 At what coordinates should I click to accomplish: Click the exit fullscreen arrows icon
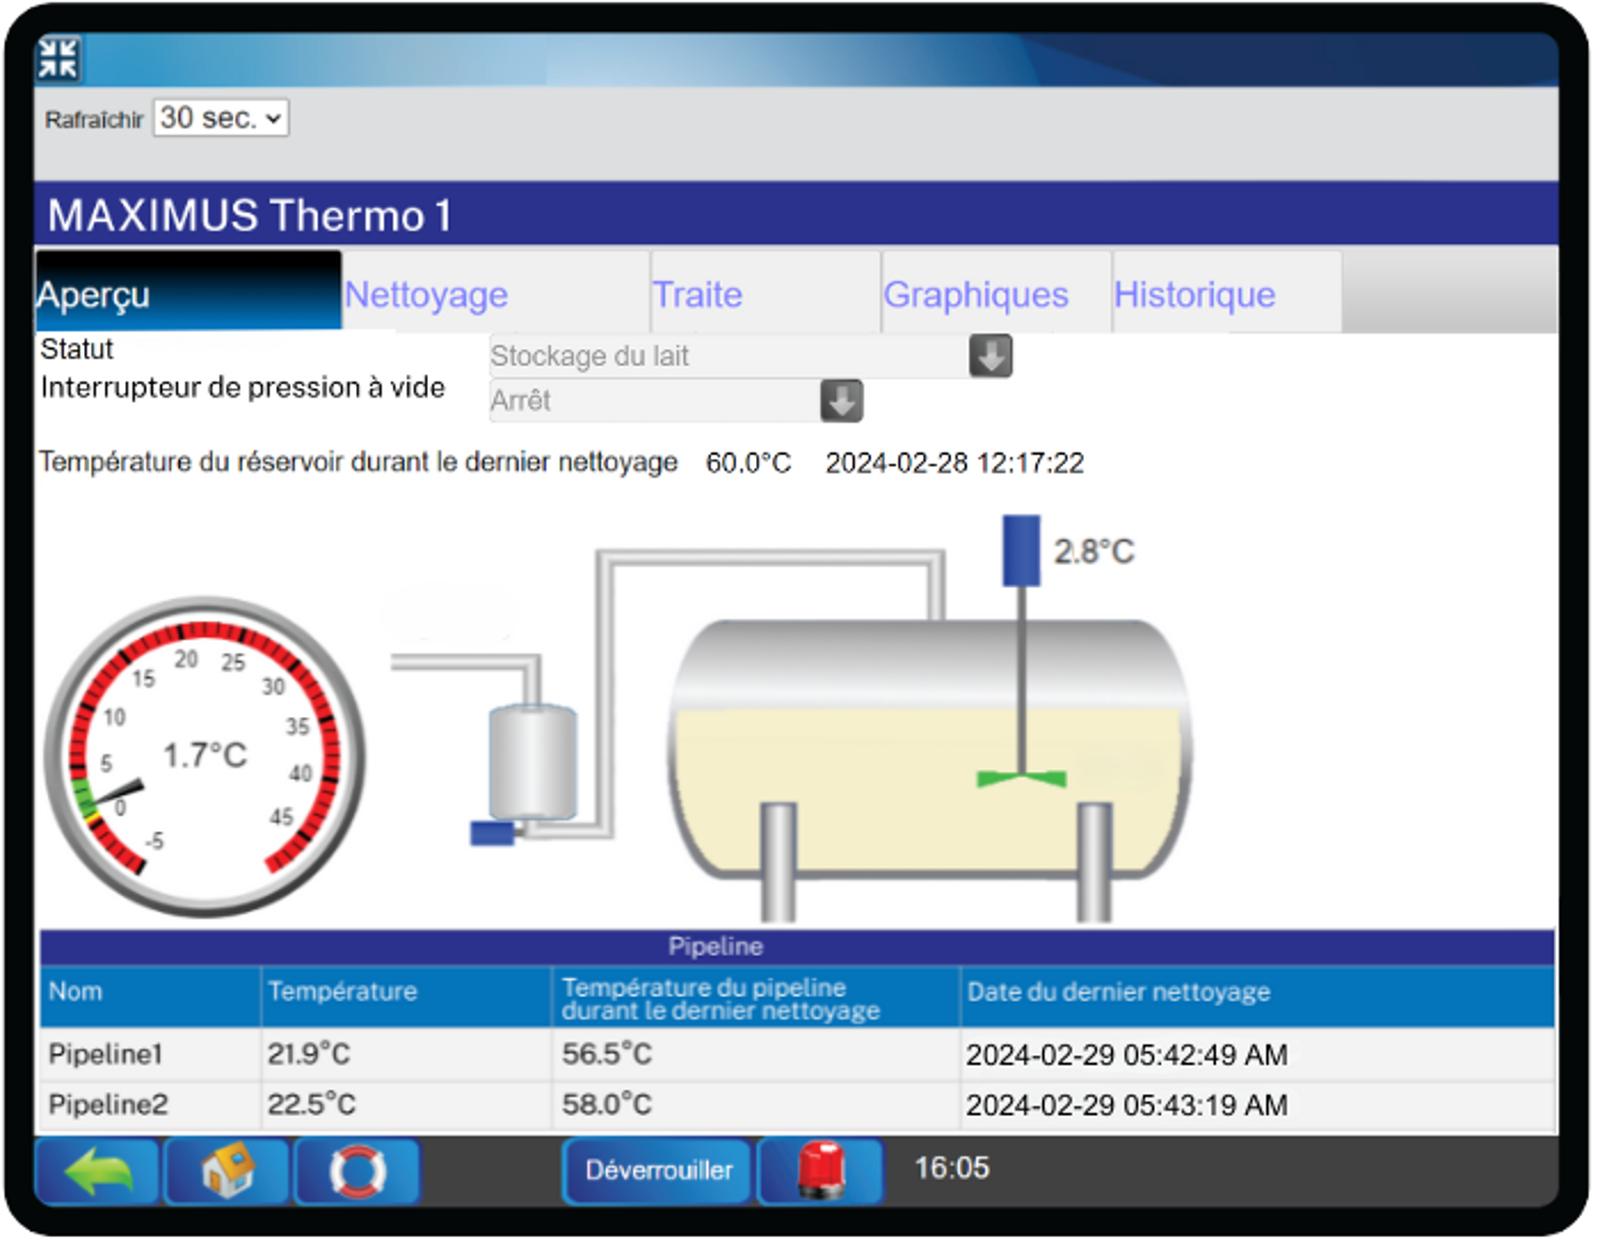pos(58,59)
